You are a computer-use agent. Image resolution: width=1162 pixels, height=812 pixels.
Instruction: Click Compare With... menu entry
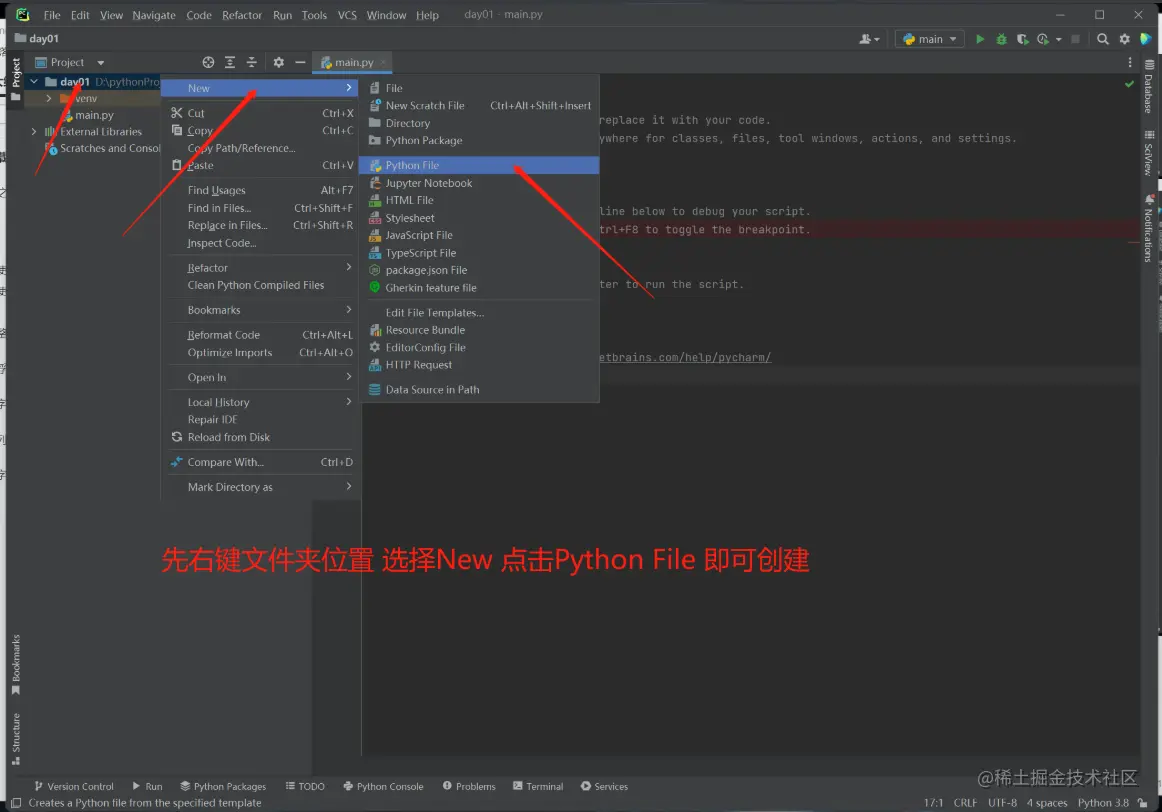point(260,462)
